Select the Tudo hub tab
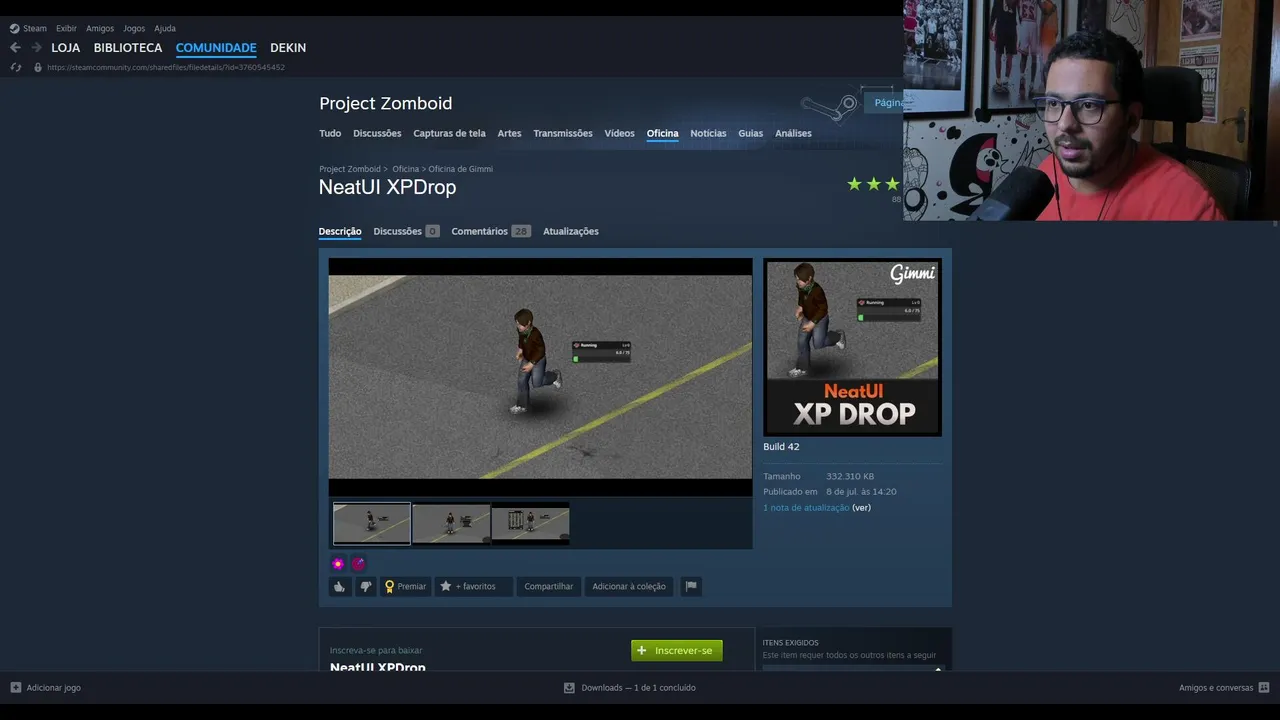Image resolution: width=1280 pixels, height=720 pixels. (x=330, y=133)
